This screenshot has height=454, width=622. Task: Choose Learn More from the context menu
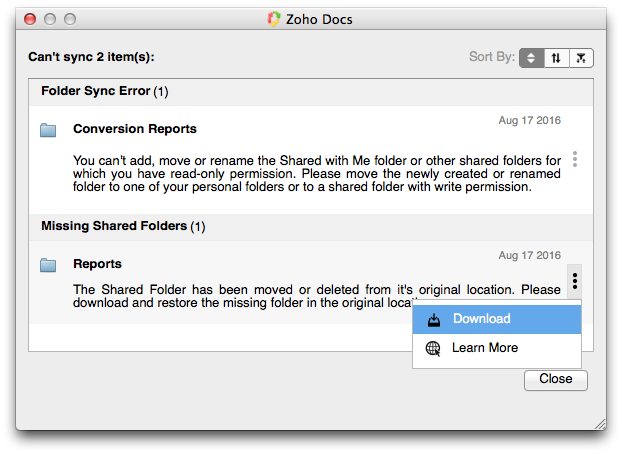tap(484, 348)
